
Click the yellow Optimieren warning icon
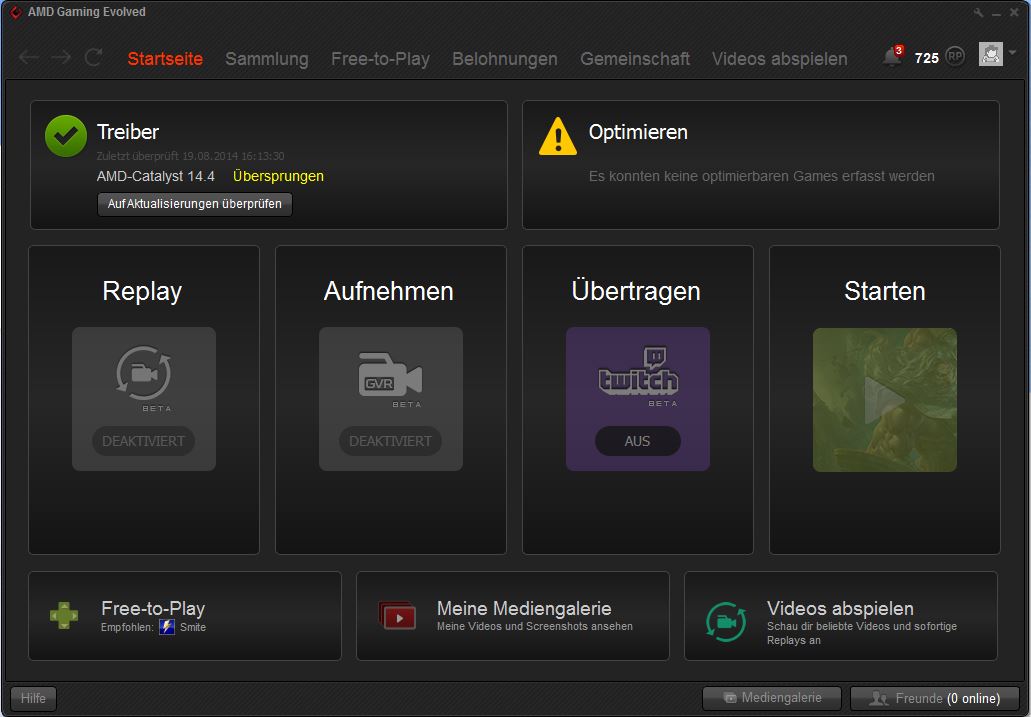(558, 136)
